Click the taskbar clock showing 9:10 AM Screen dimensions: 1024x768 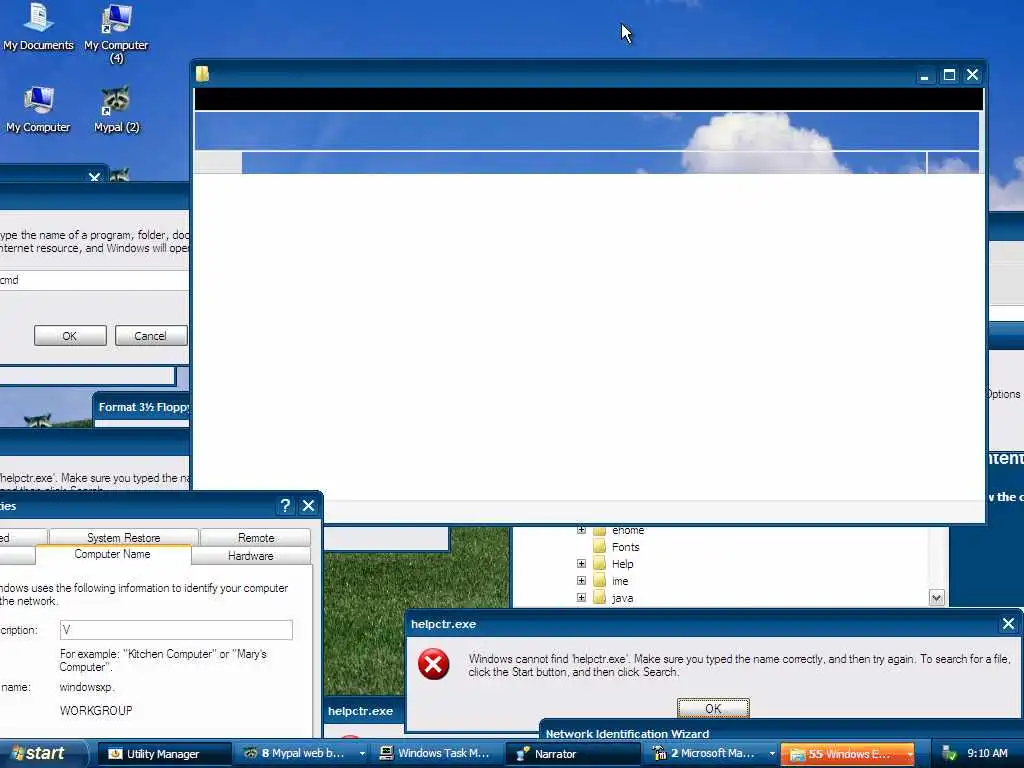click(x=987, y=754)
